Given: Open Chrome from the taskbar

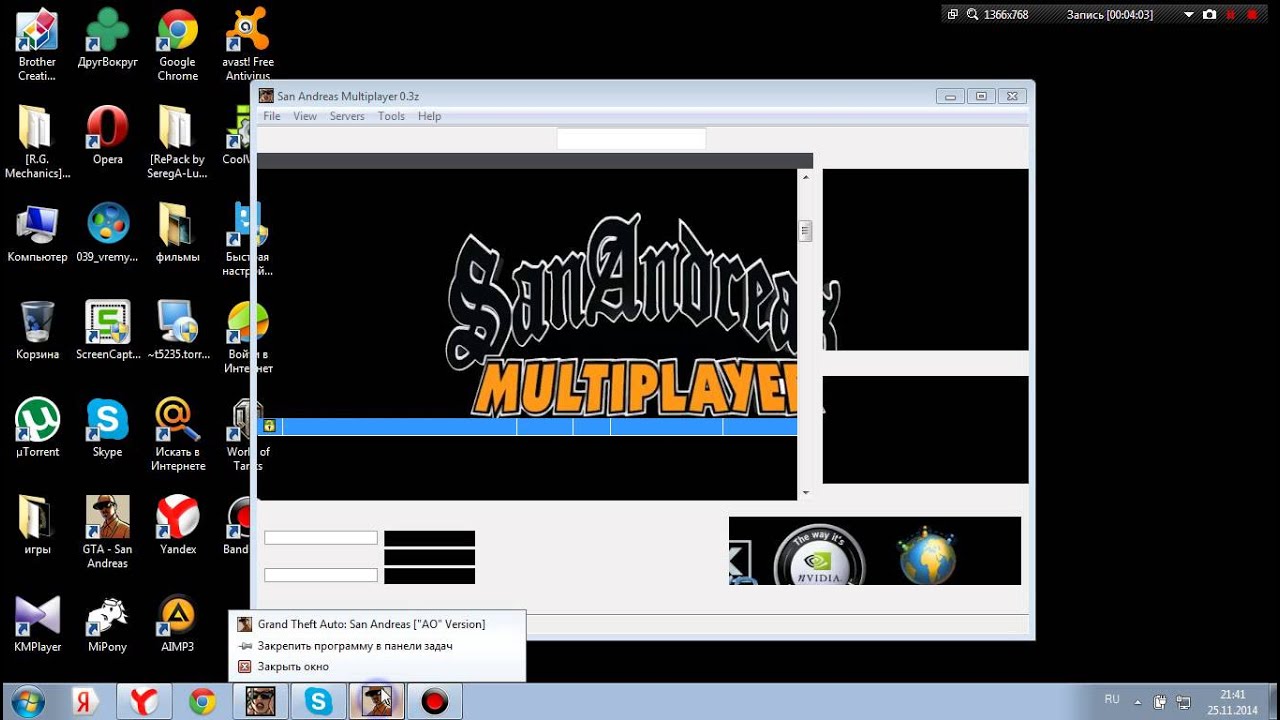Looking at the screenshot, I should tap(203, 702).
